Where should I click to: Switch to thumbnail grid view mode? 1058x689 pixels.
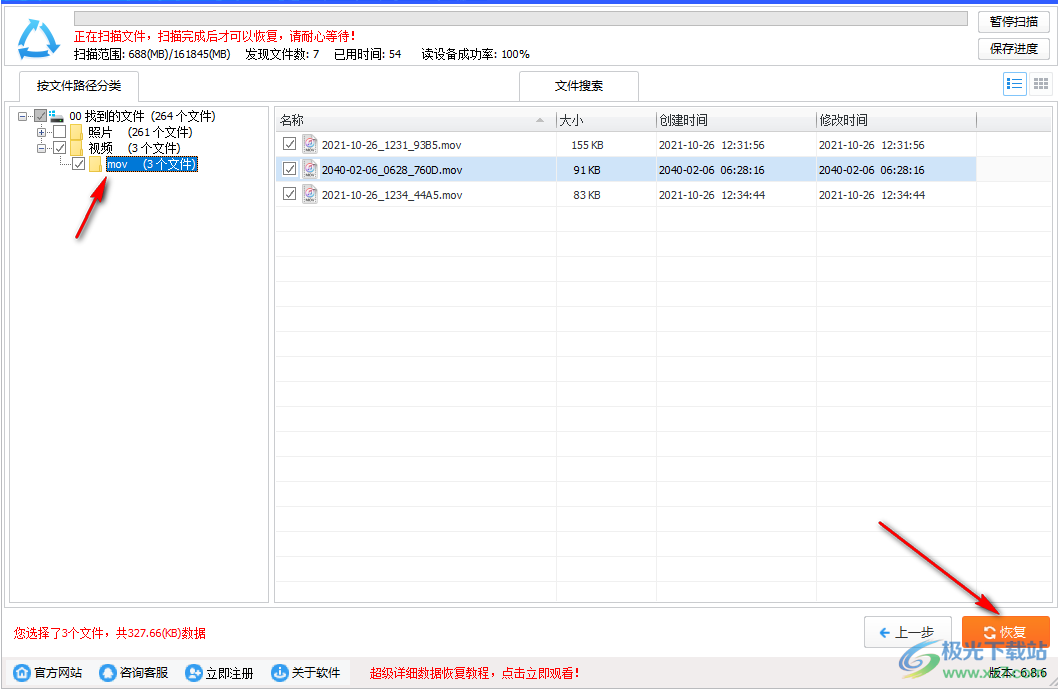point(1040,84)
